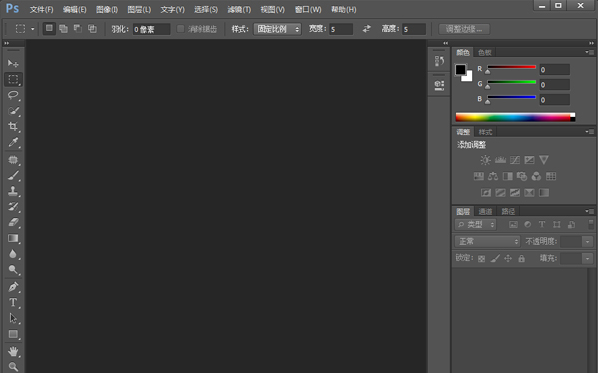Select the Gradient tool

coord(13,238)
